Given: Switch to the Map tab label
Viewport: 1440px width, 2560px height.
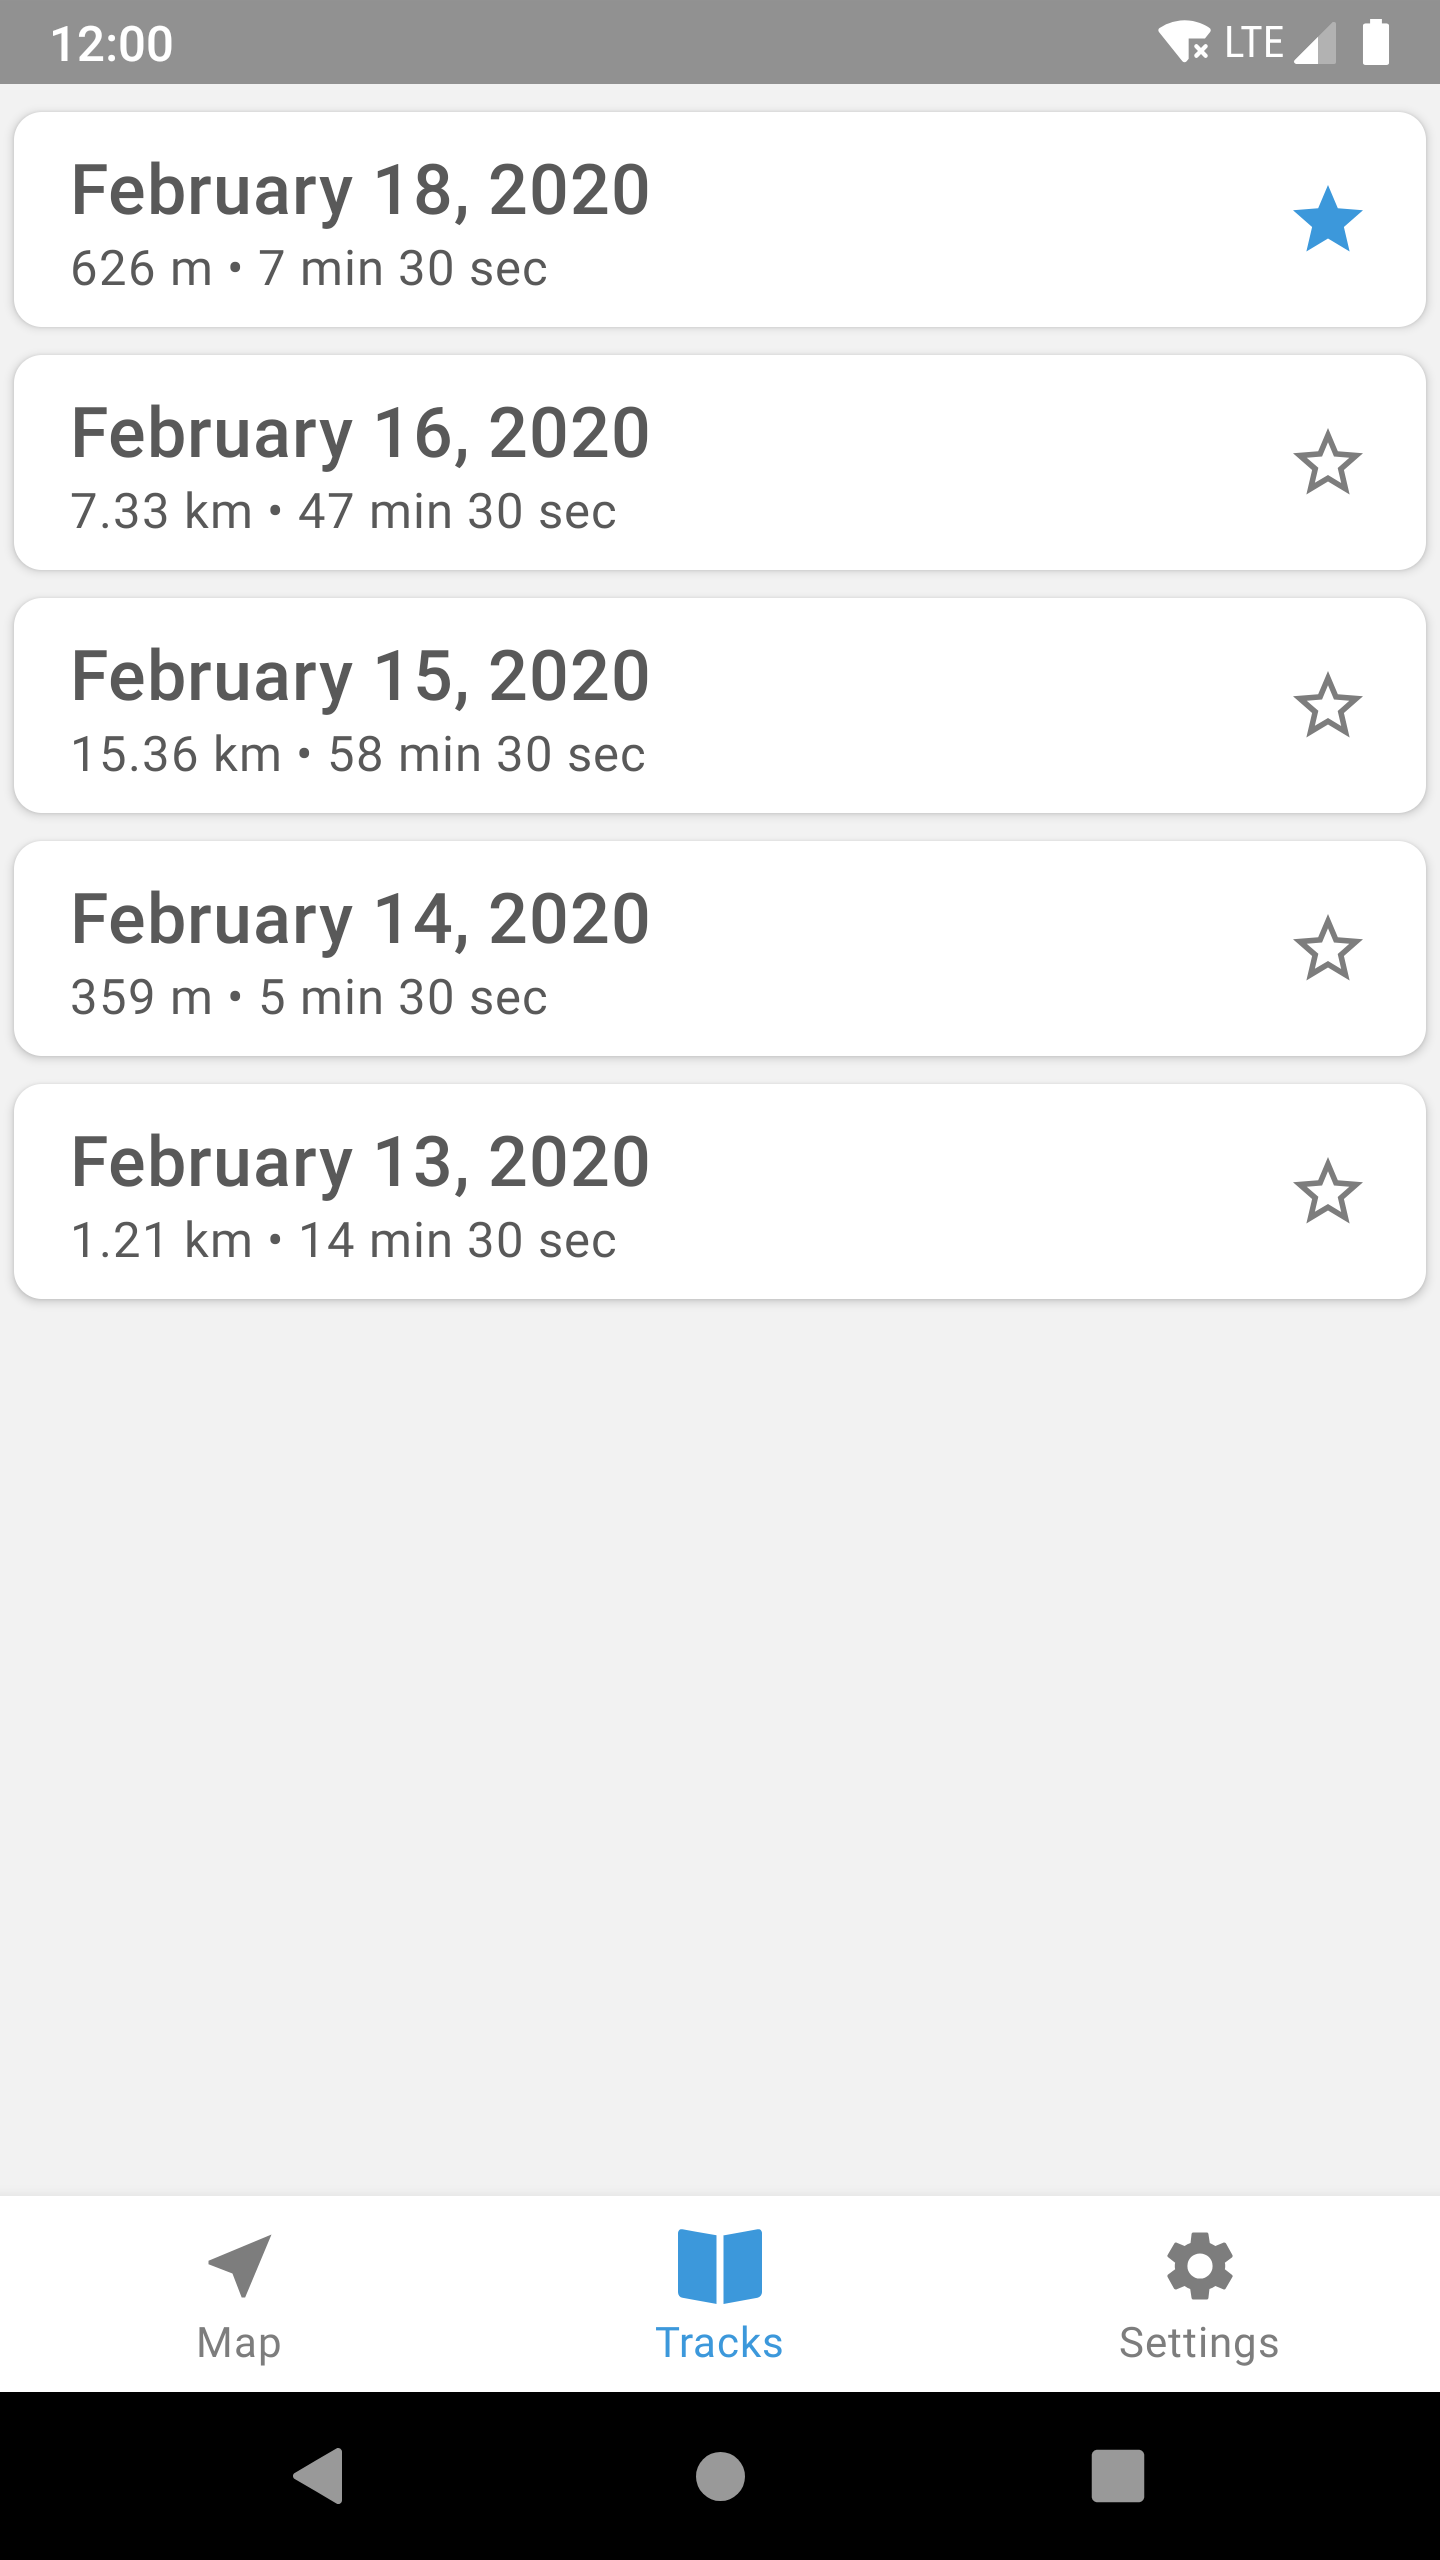Looking at the screenshot, I should (239, 2343).
